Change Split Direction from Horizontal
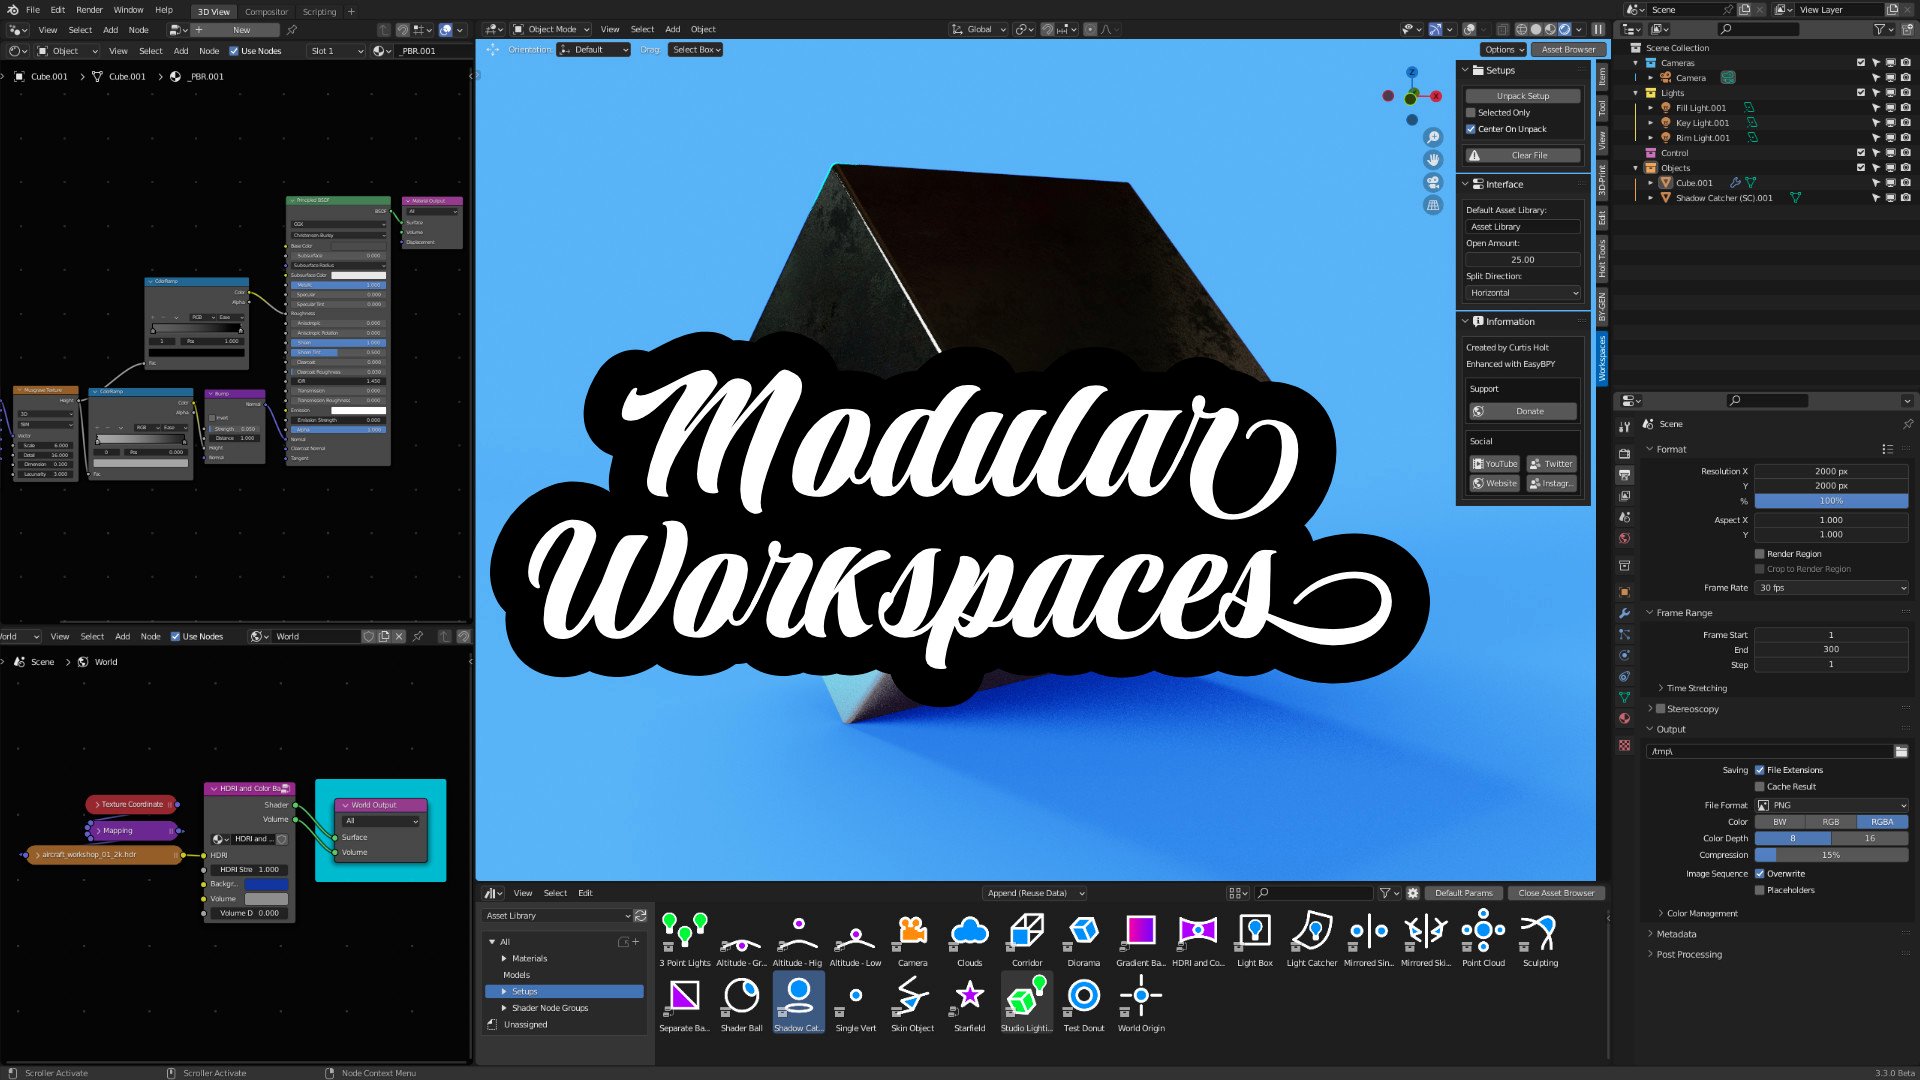Screen dimensions: 1920x1080 click(1524, 293)
